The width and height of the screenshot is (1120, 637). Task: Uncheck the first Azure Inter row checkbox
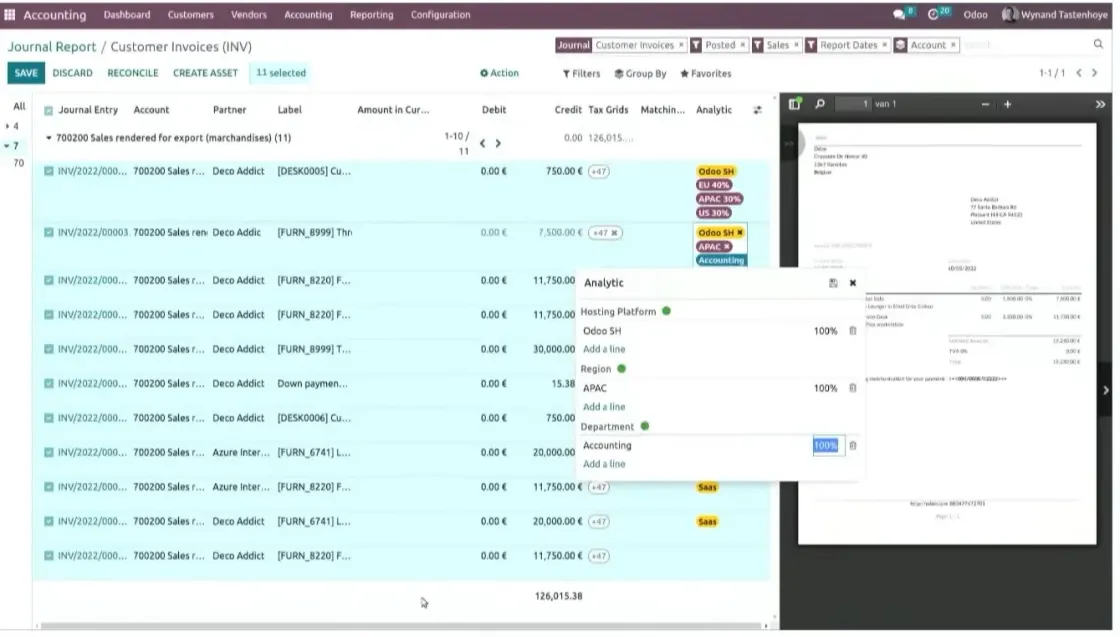pyautogui.click(x=49, y=453)
